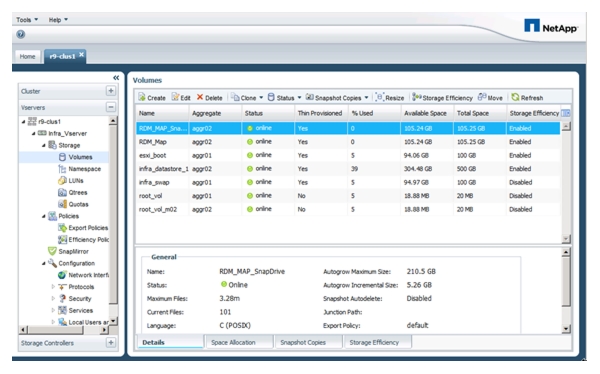Open the Snapshot Copies dropdown
This screenshot has height=374, width=600.
tap(337, 98)
